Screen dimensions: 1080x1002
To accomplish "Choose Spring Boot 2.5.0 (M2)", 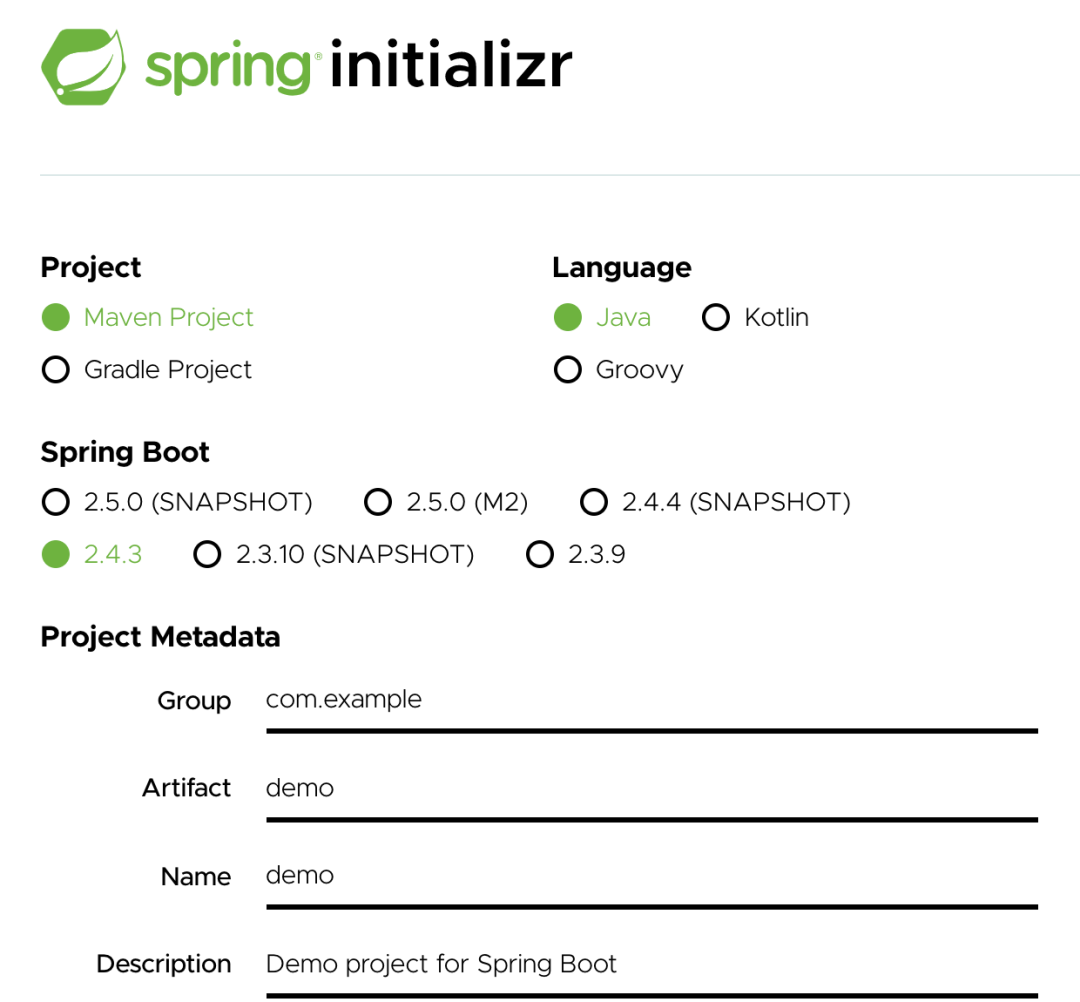I will click(x=378, y=502).
